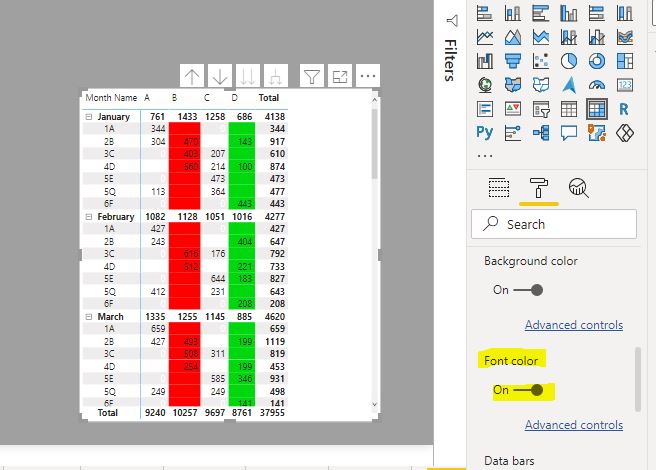Select the globe Map visual
The image size is (656, 470).
tap(485, 85)
